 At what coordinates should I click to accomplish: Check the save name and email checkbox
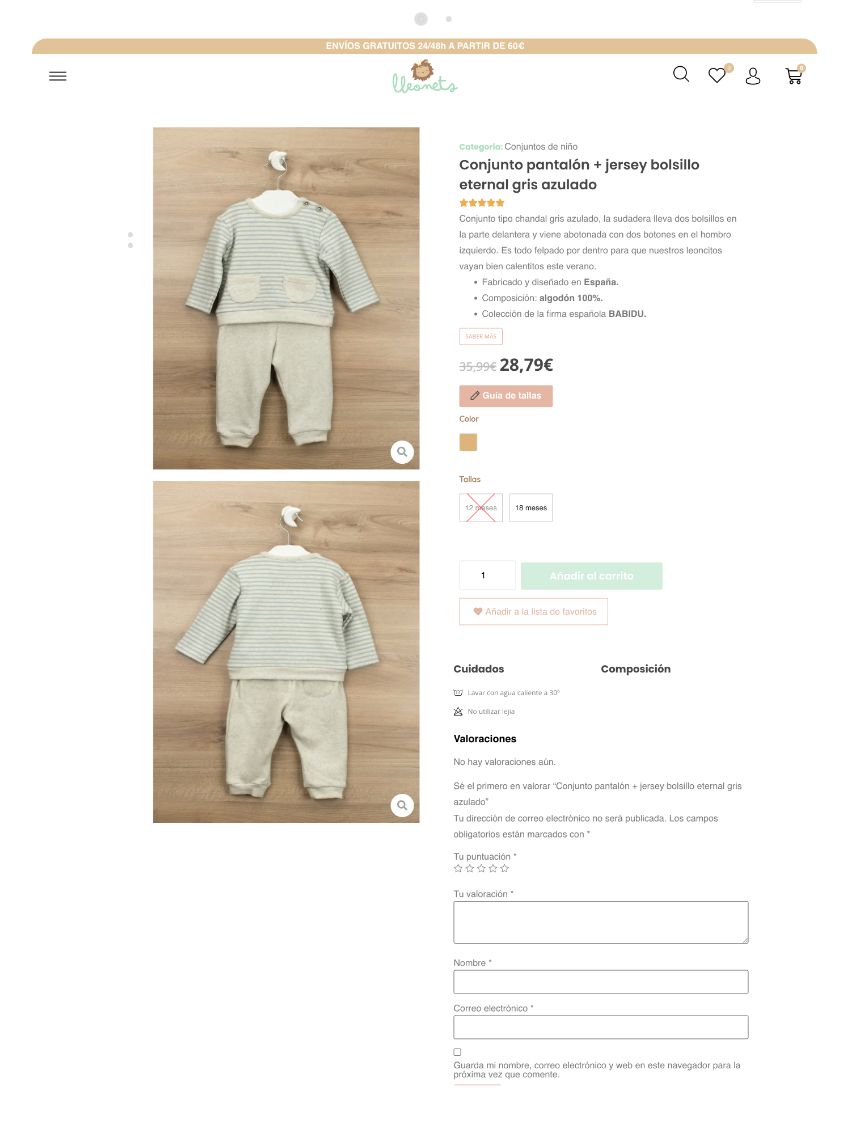click(457, 1052)
